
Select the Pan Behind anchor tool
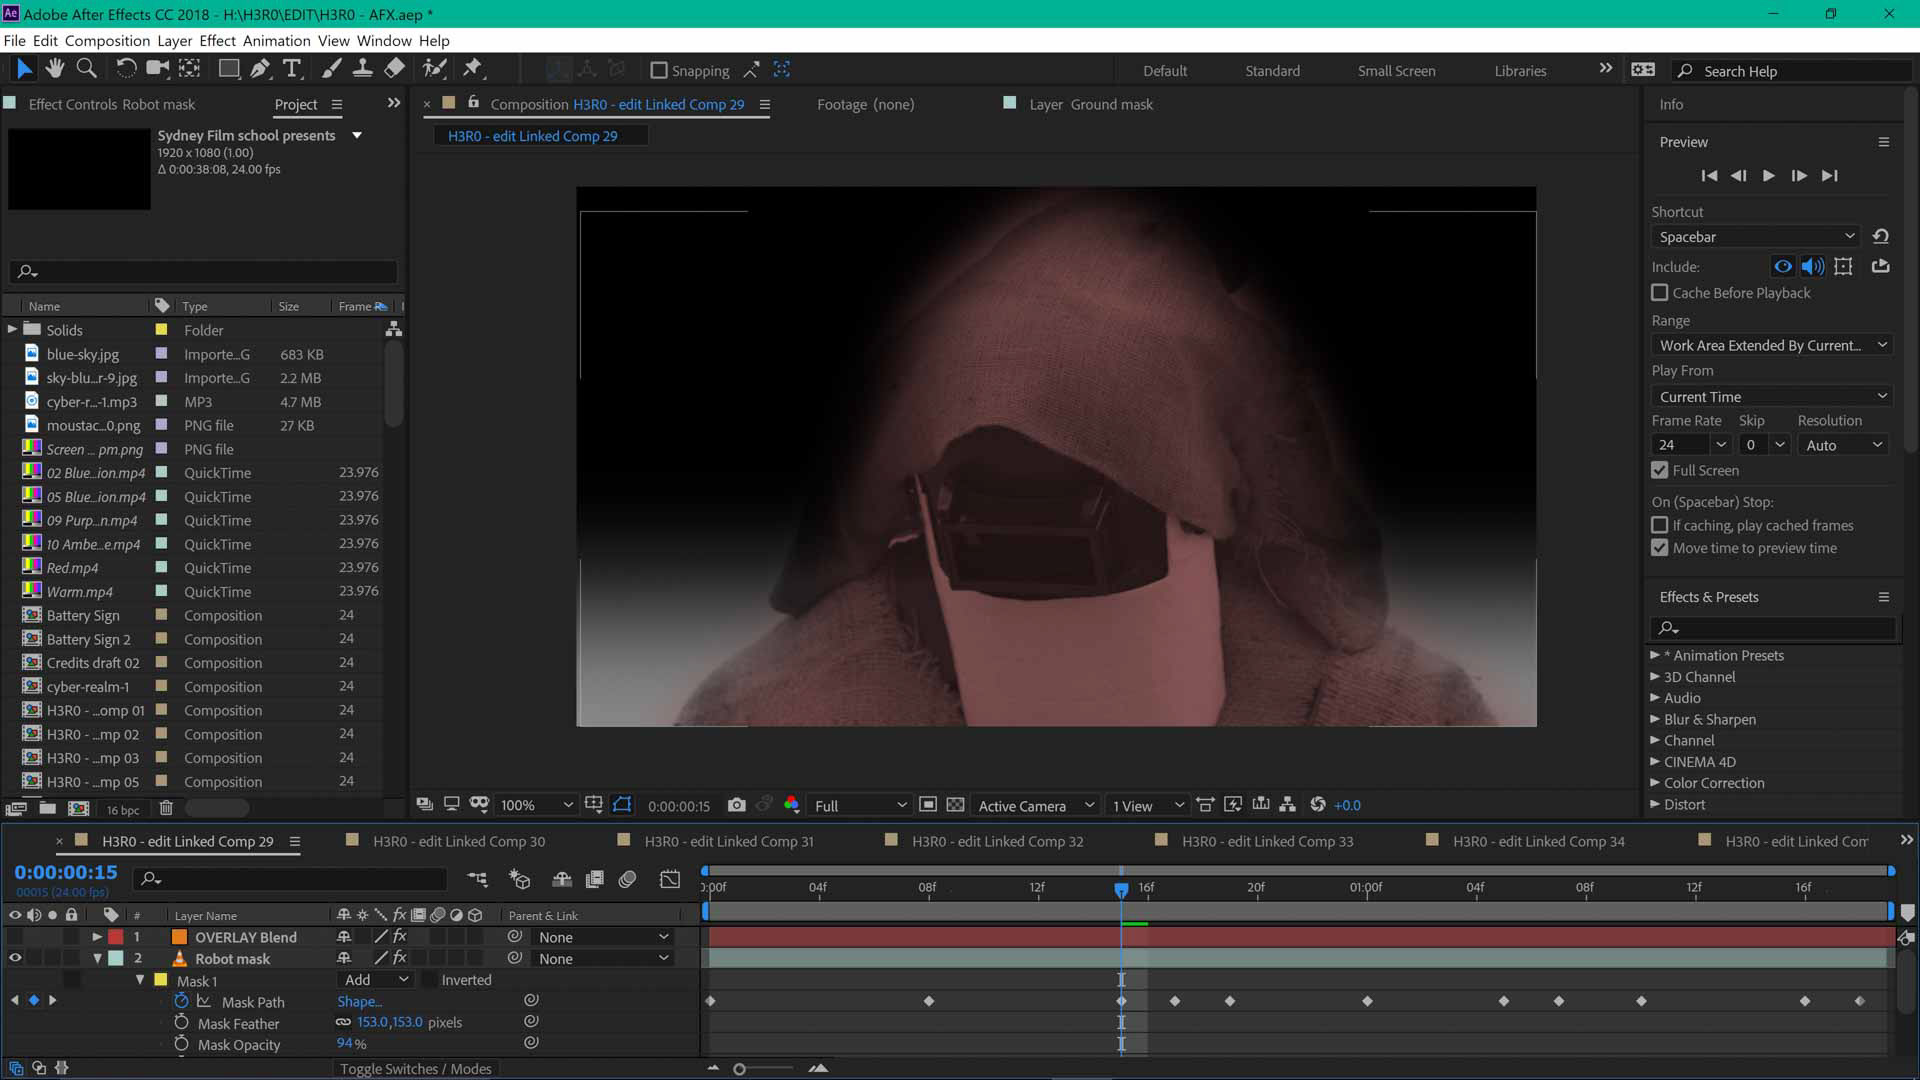pyautogui.click(x=189, y=69)
